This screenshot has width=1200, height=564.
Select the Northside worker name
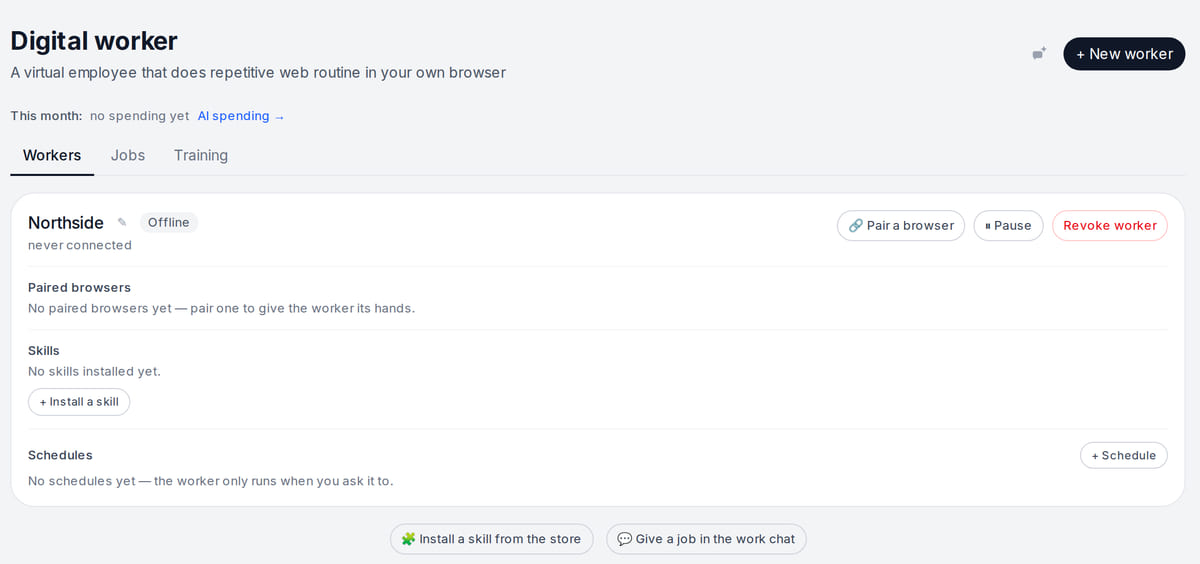click(66, 223)
